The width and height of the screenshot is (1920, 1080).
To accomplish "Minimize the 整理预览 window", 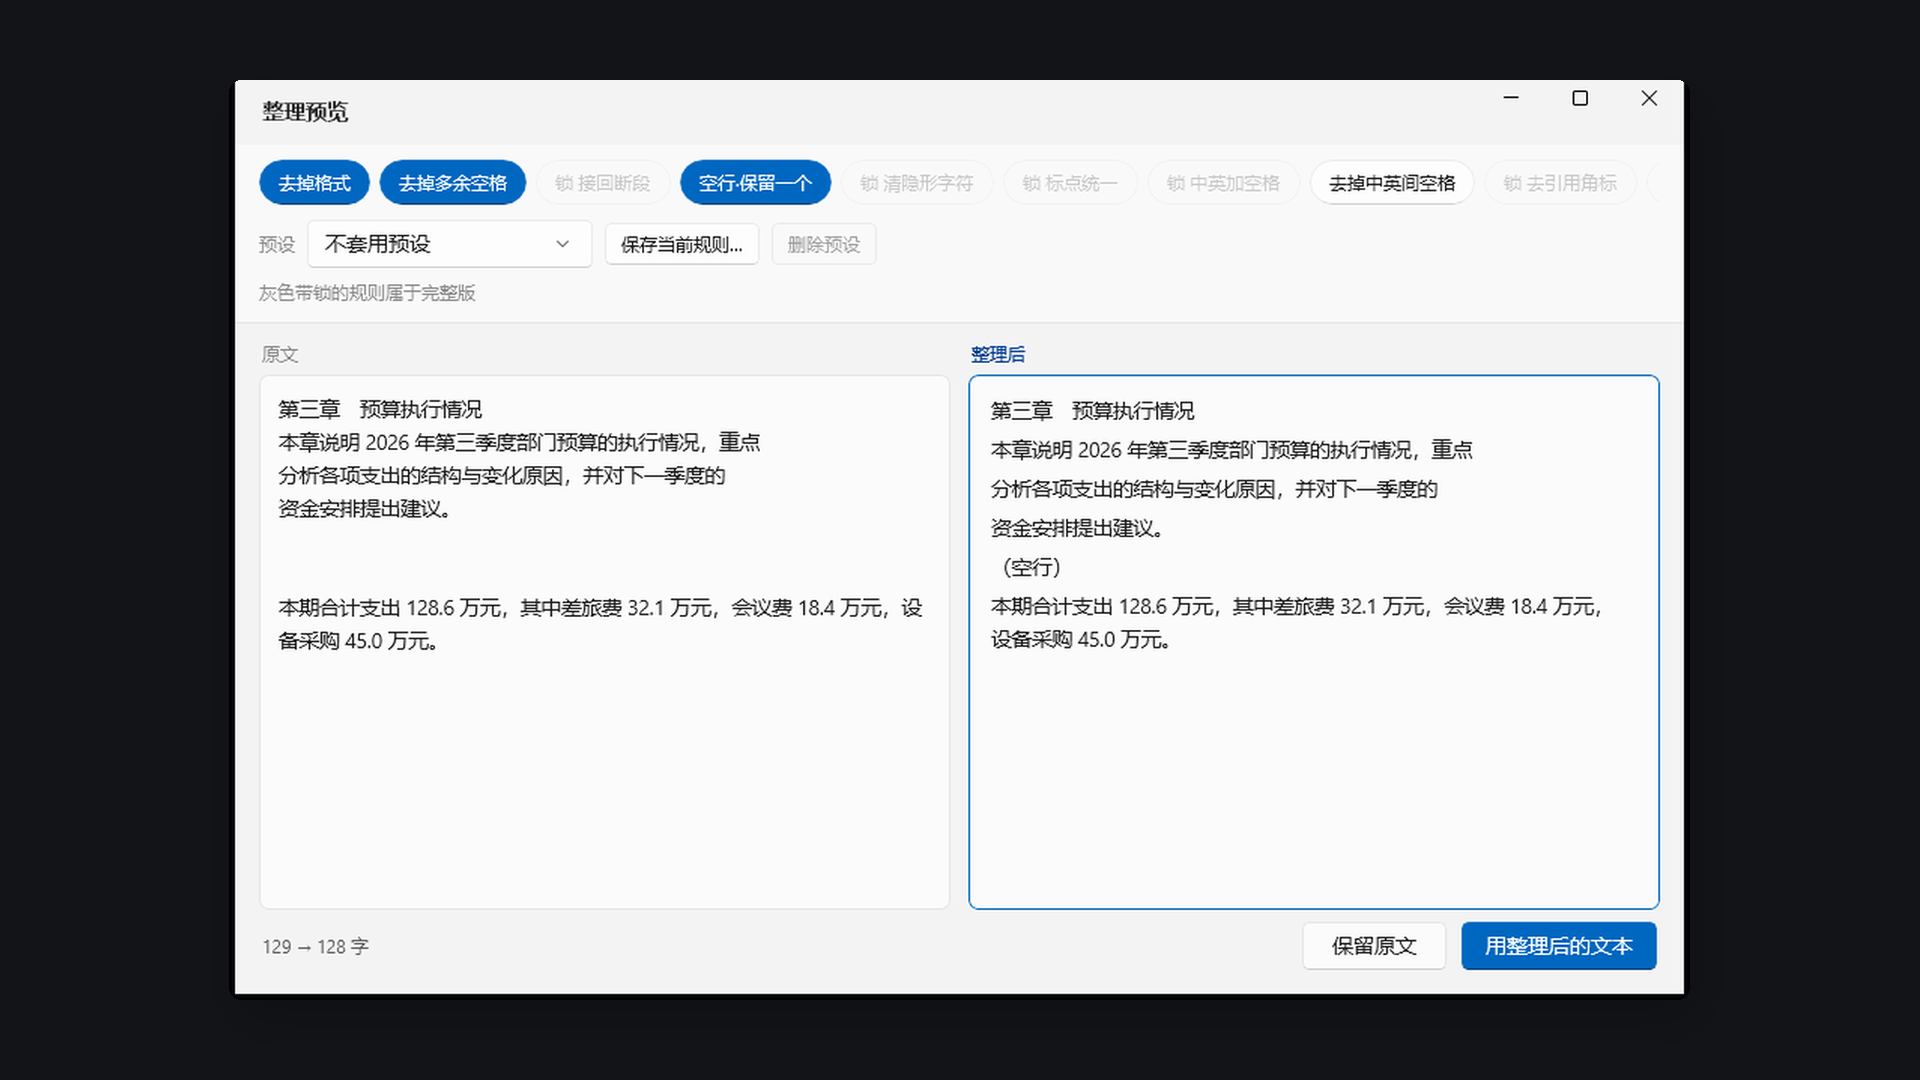I will [1511, 98].
